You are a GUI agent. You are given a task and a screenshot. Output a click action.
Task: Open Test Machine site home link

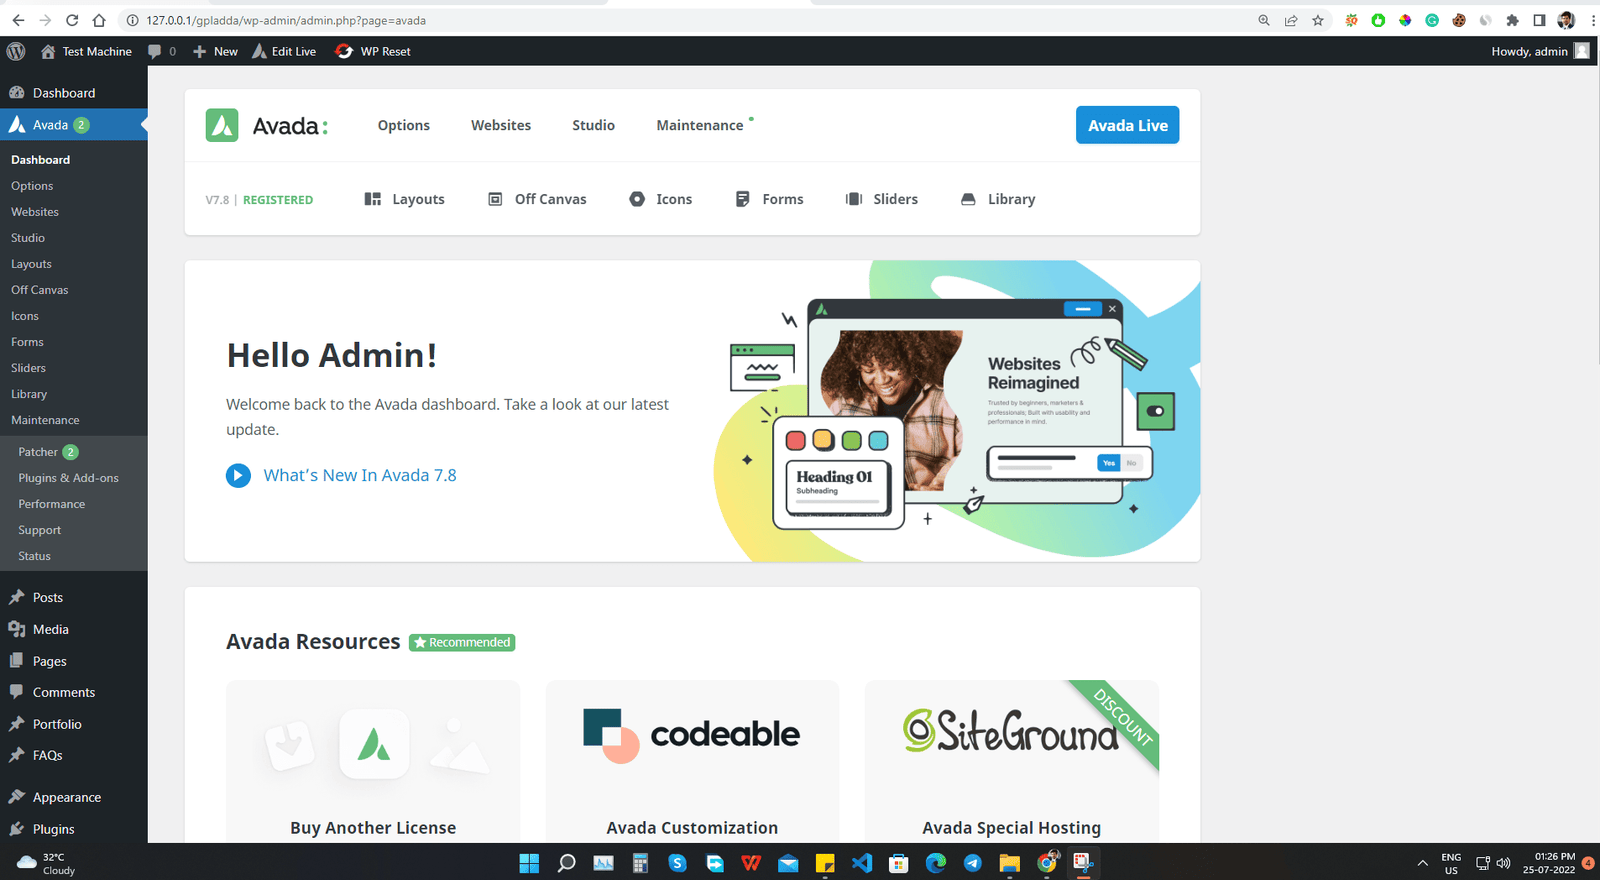[86, 51]
